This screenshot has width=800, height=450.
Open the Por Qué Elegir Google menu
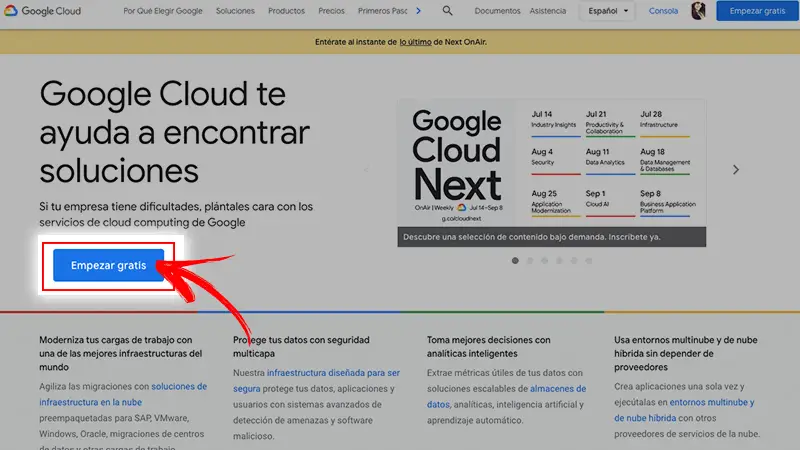click(x=163, y=11)
